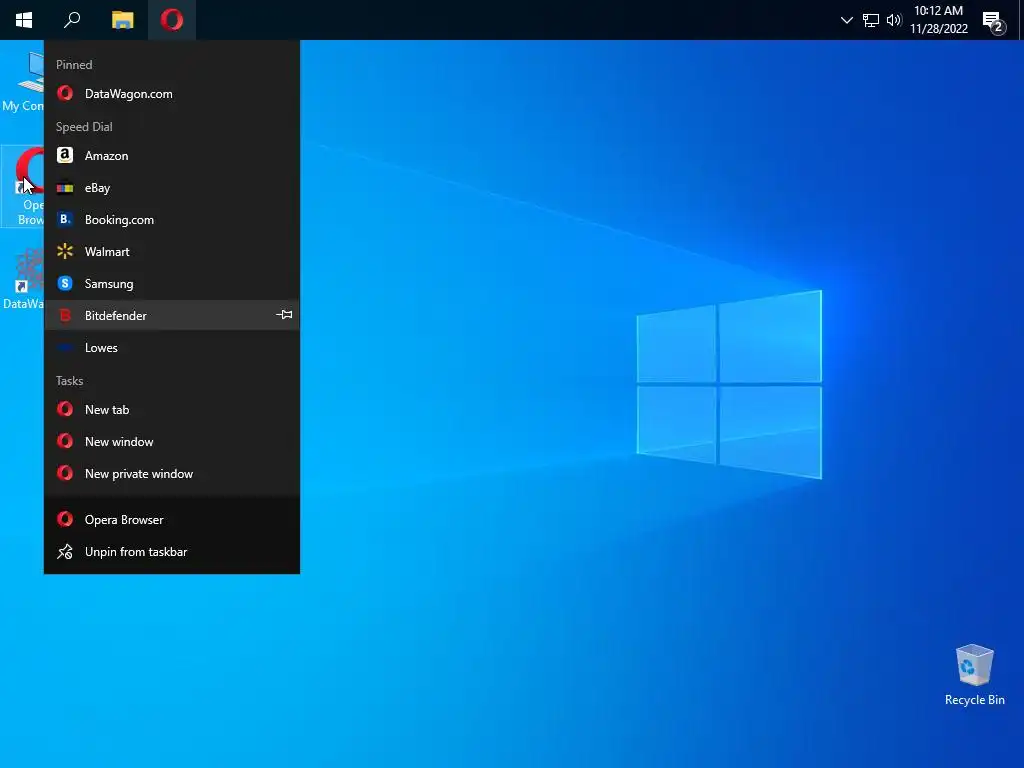
Task: Open Action Center notifications icon
Action: click(994, 22)
